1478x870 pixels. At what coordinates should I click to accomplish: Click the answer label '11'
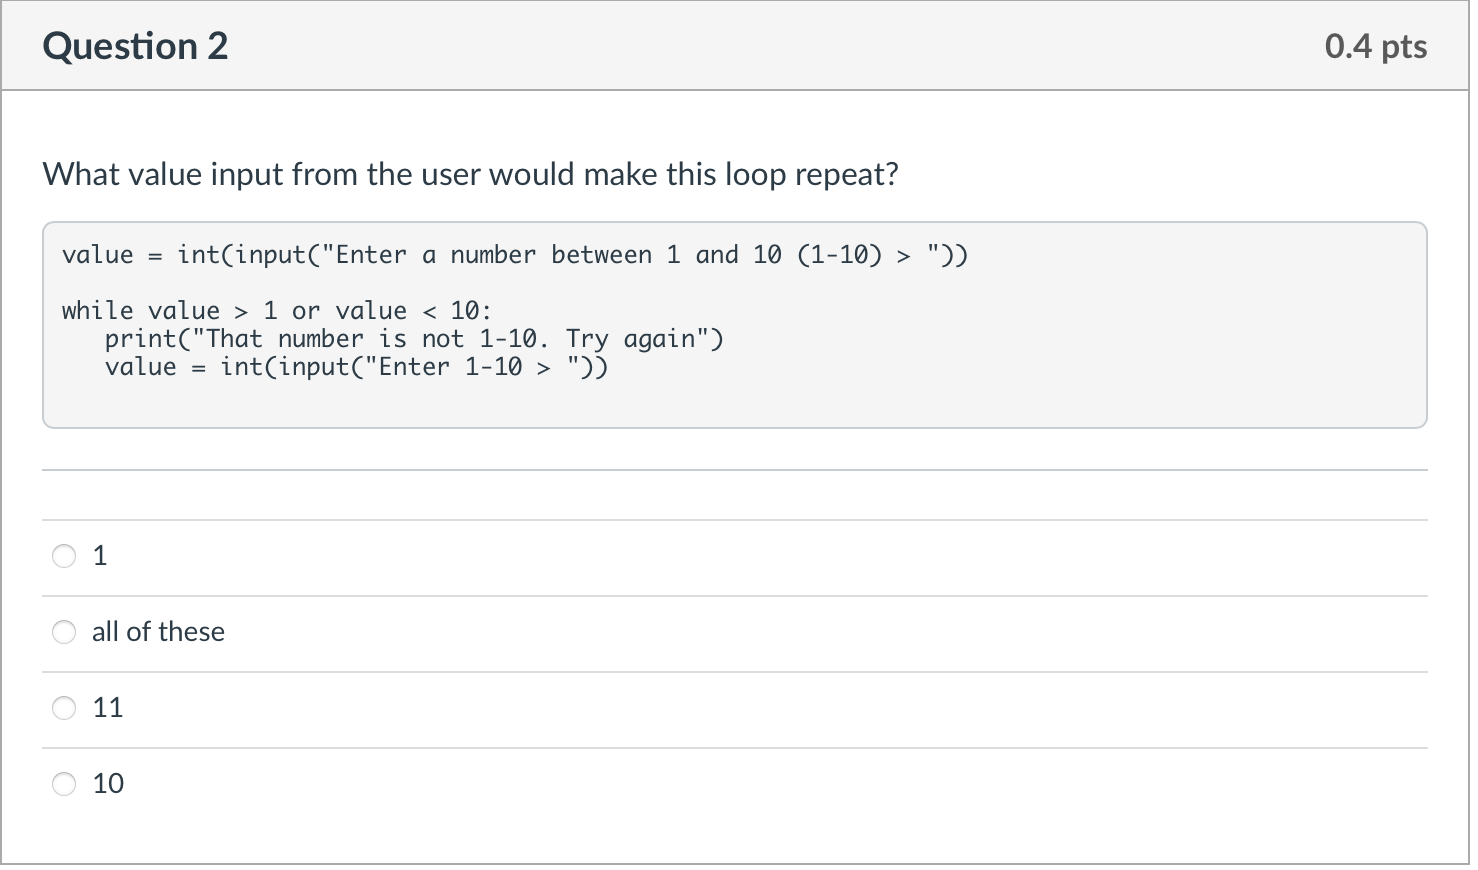point(107,707)
